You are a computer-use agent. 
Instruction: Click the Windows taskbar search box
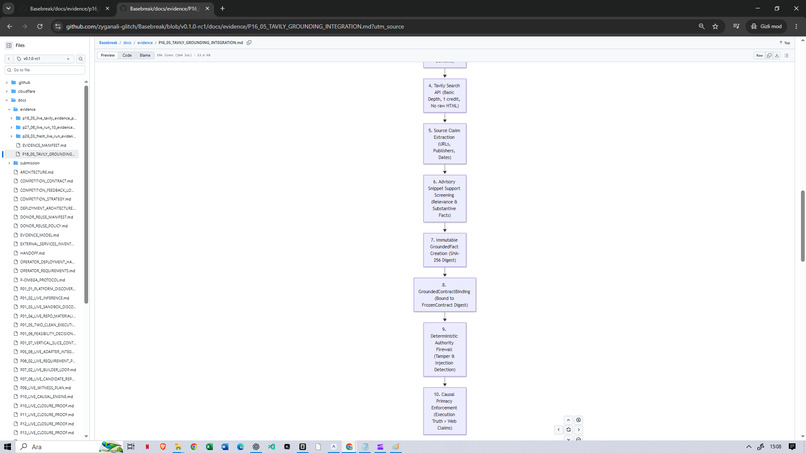67,447
